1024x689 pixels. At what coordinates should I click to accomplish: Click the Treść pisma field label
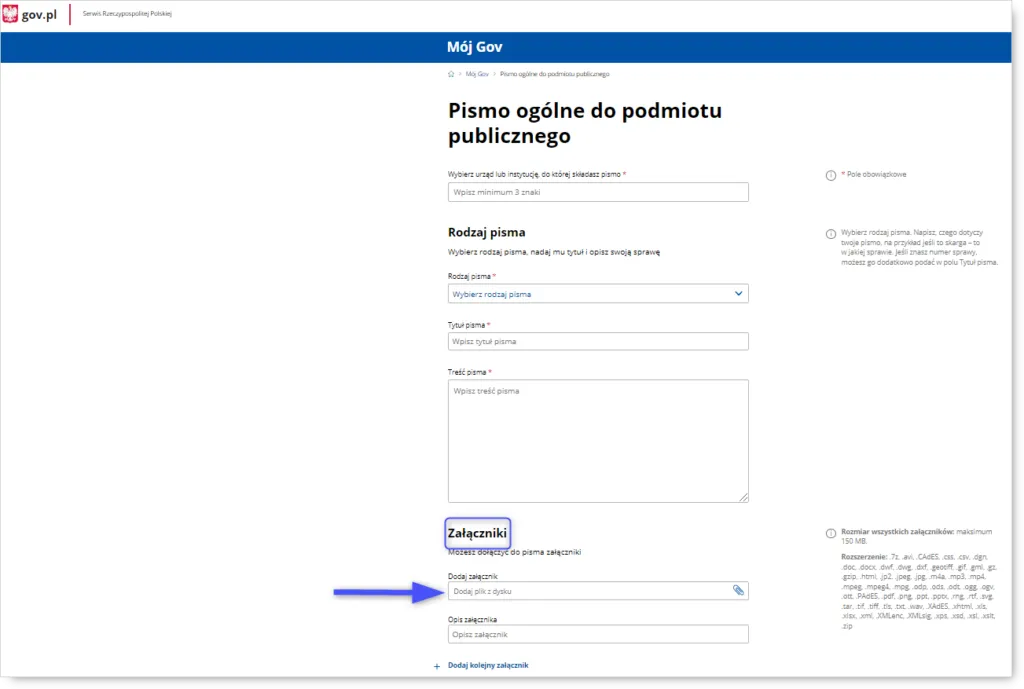pos(470,372)
